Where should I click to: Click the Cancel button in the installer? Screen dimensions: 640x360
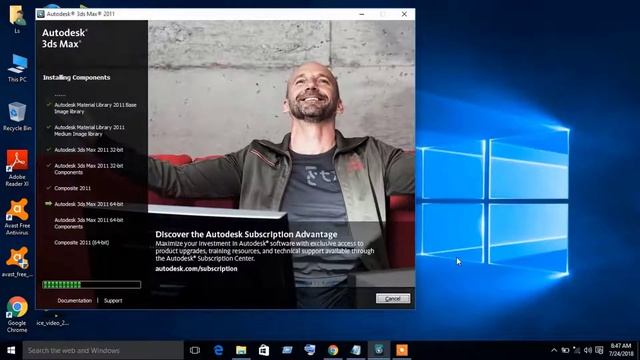[x=393, y=299]
